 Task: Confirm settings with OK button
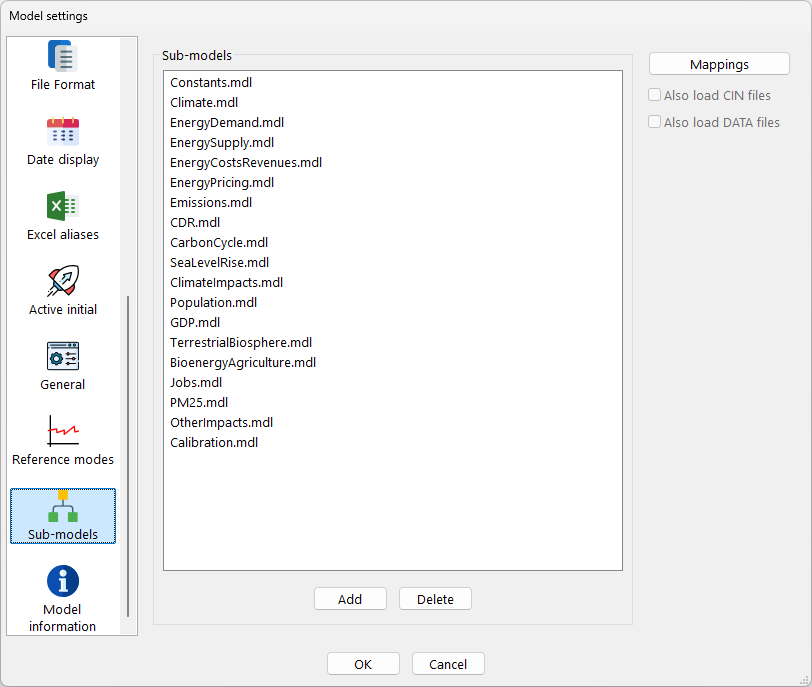[x=363, y=664]
